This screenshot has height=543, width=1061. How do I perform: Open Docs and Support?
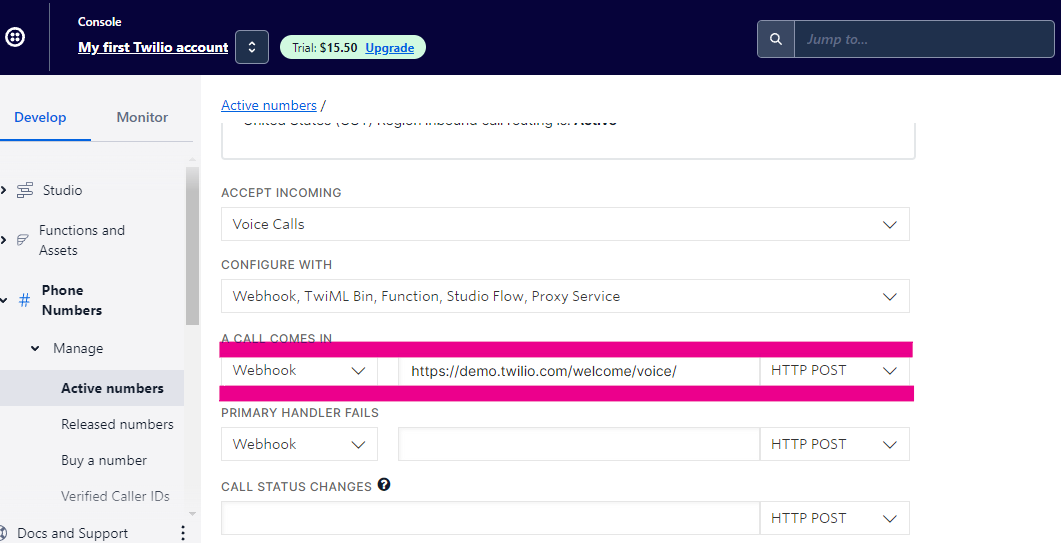[x=72, y=533]
